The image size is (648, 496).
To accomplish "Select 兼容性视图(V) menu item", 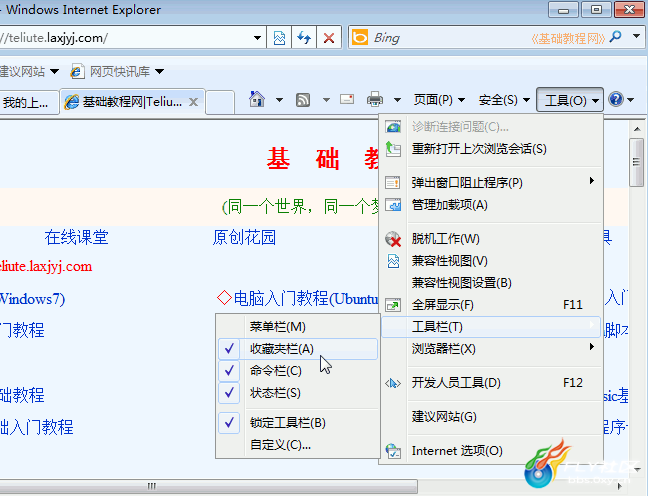I will (x=491, y=261).
